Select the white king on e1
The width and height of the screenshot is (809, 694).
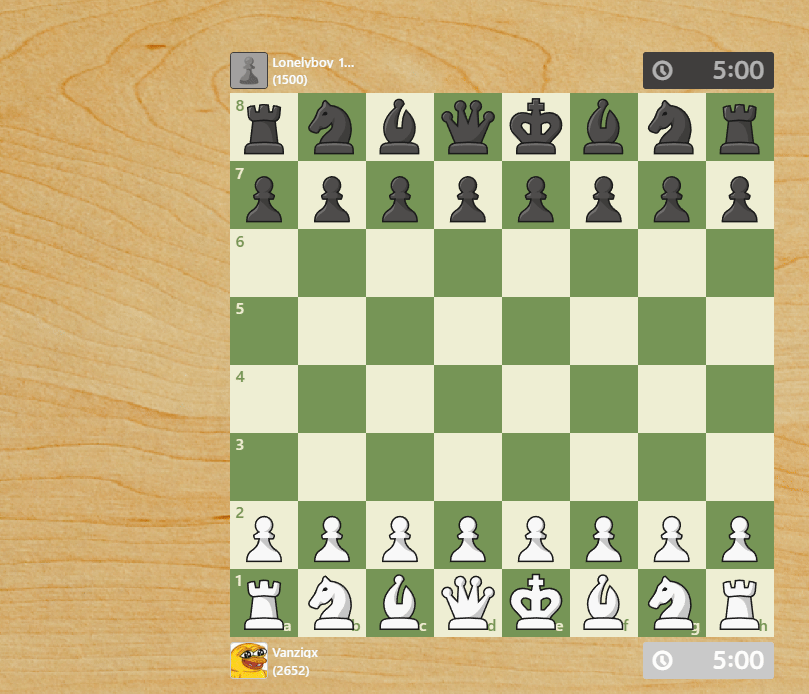(536, 603)
